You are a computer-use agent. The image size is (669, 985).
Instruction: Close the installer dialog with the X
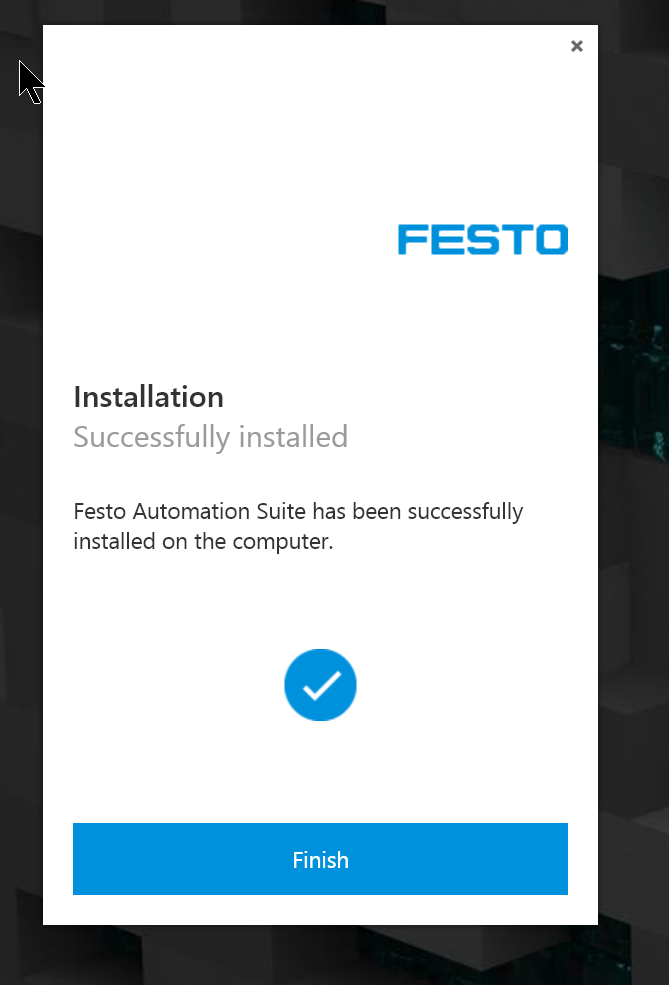(577, 46)
